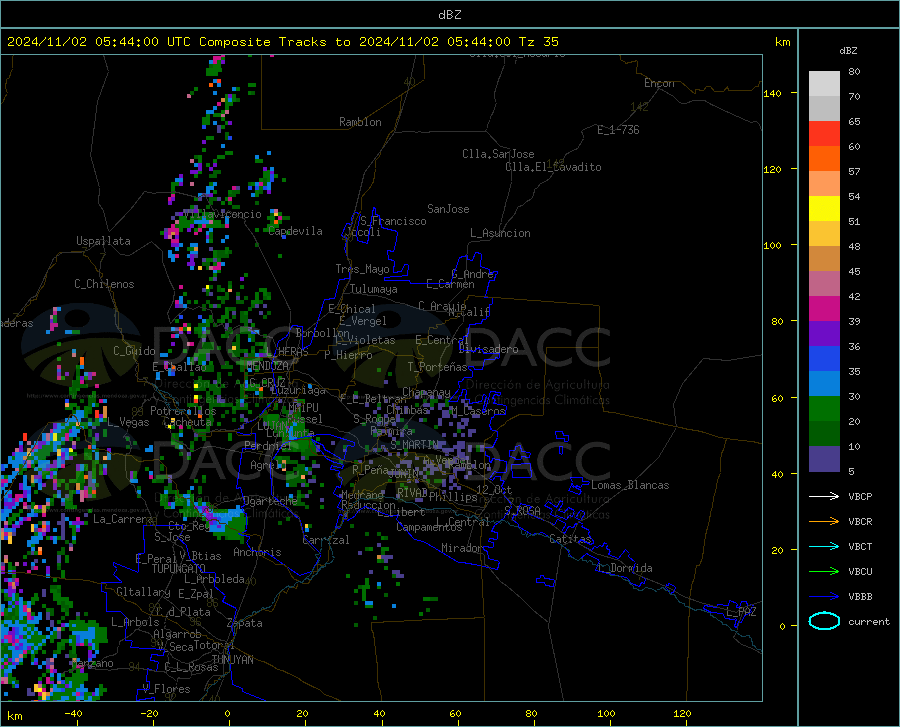Select the blue 35 dBZ color swatch
This screenshot has height=727, width=900.
824,359
